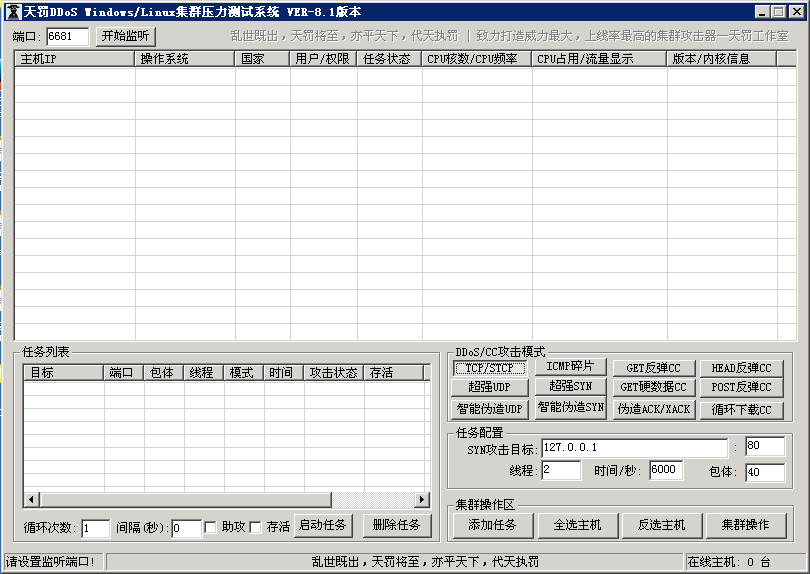Click the 时间 header in task list
This screenshot has width=810, height=574.
tap(284, 373)
